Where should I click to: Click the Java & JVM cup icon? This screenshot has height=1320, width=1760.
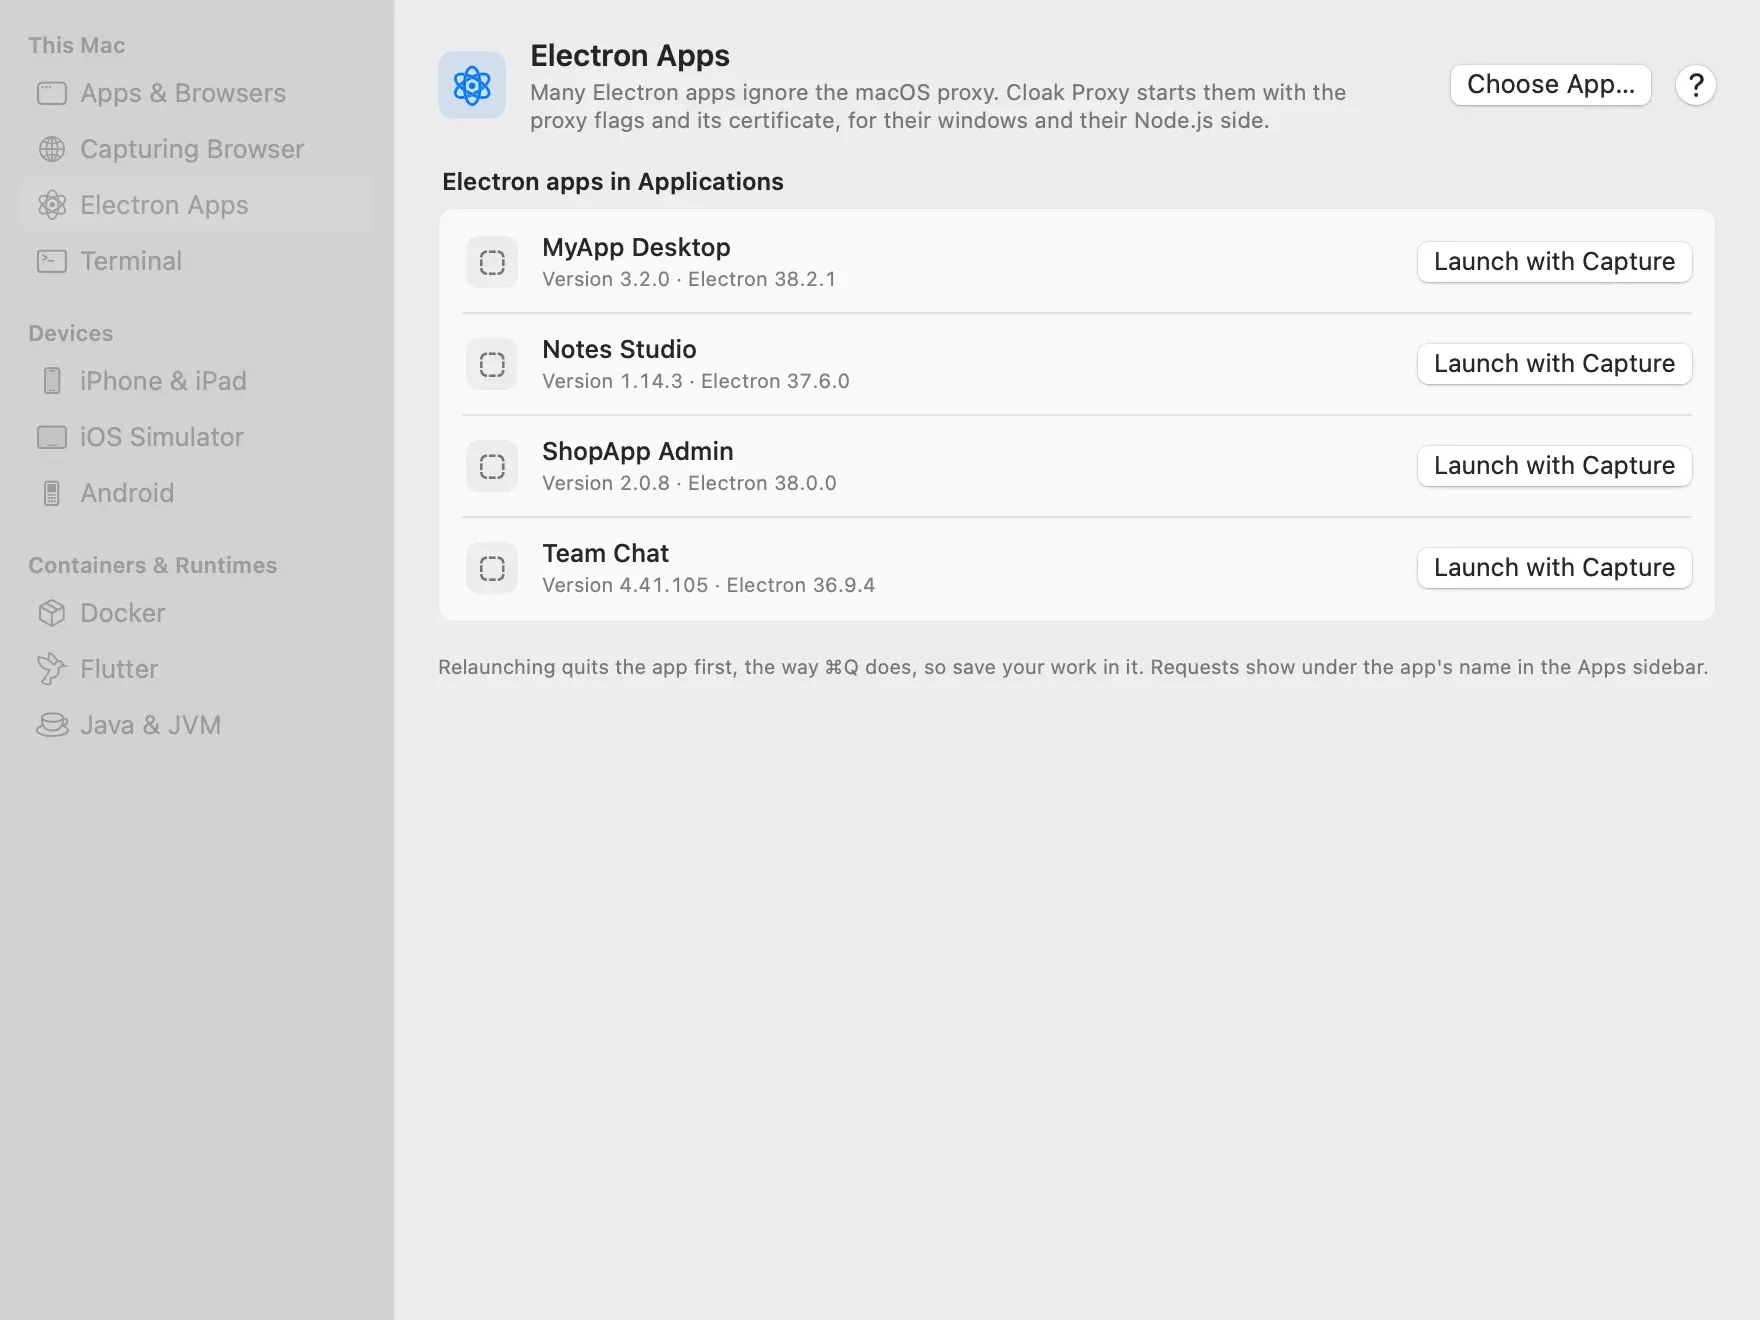[52, 725]
